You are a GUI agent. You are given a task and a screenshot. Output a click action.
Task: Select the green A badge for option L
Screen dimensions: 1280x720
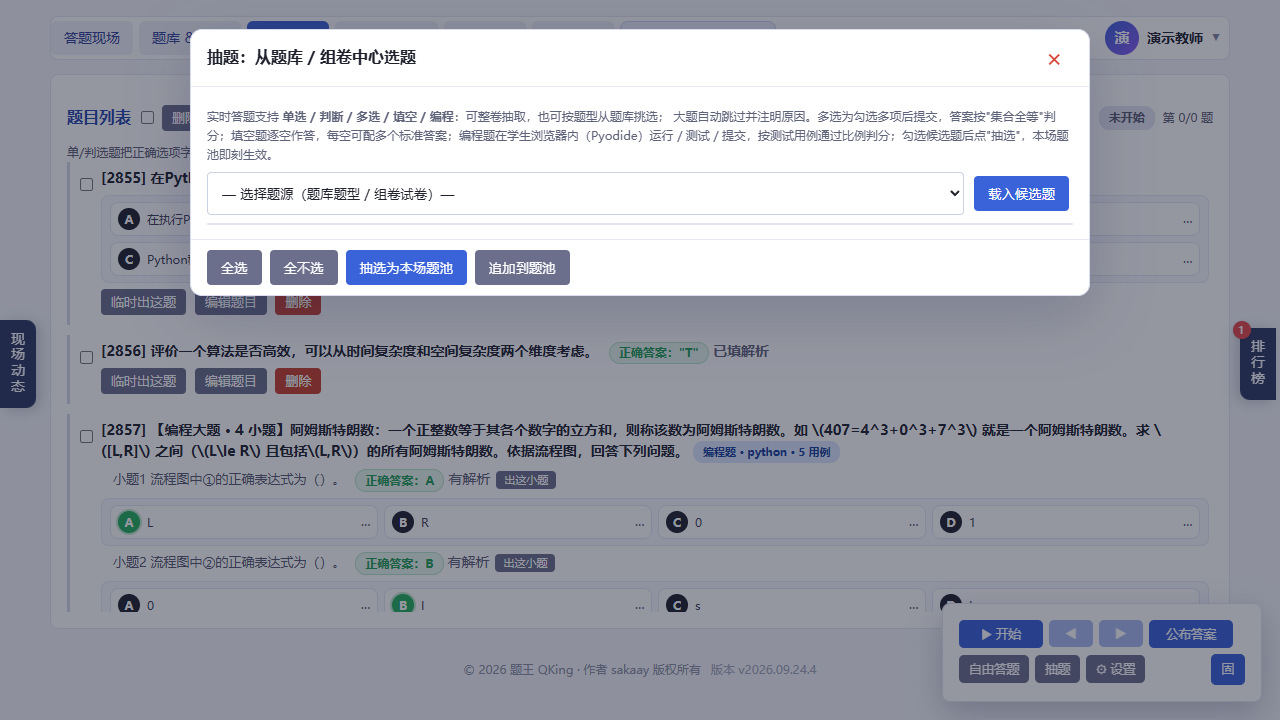(129, 522)
